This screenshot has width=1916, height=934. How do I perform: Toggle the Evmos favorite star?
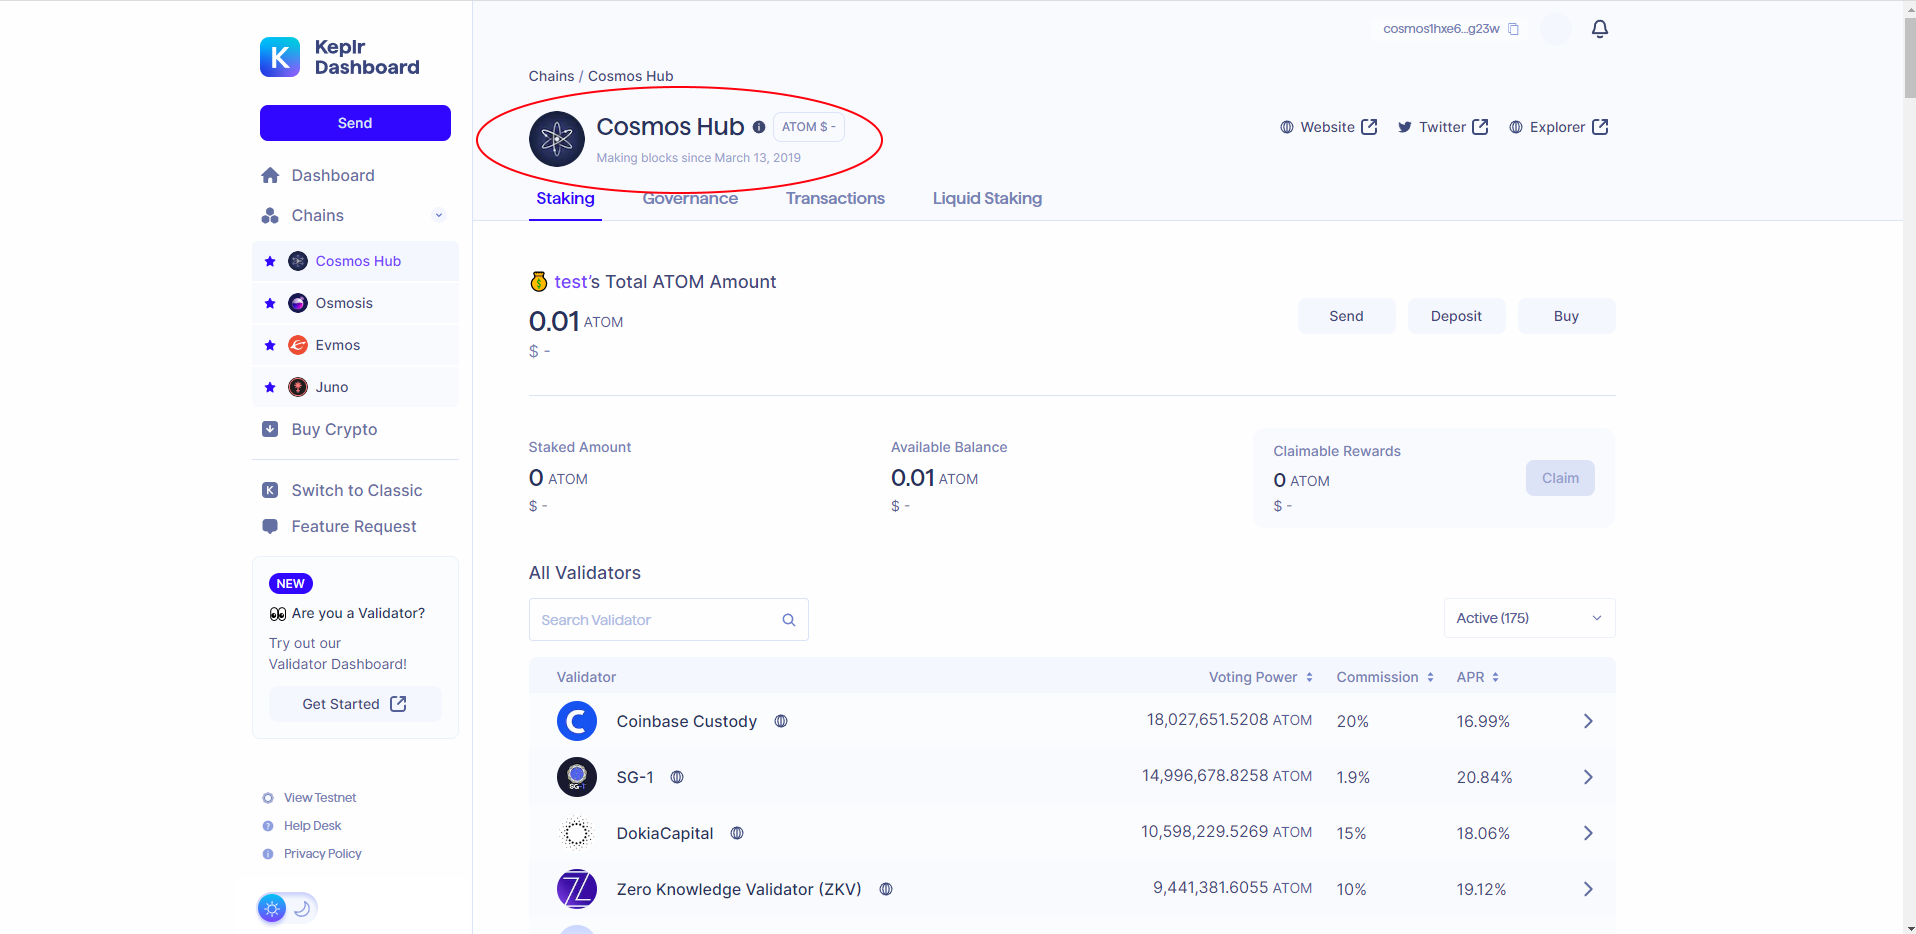click(x=270, y=345)
